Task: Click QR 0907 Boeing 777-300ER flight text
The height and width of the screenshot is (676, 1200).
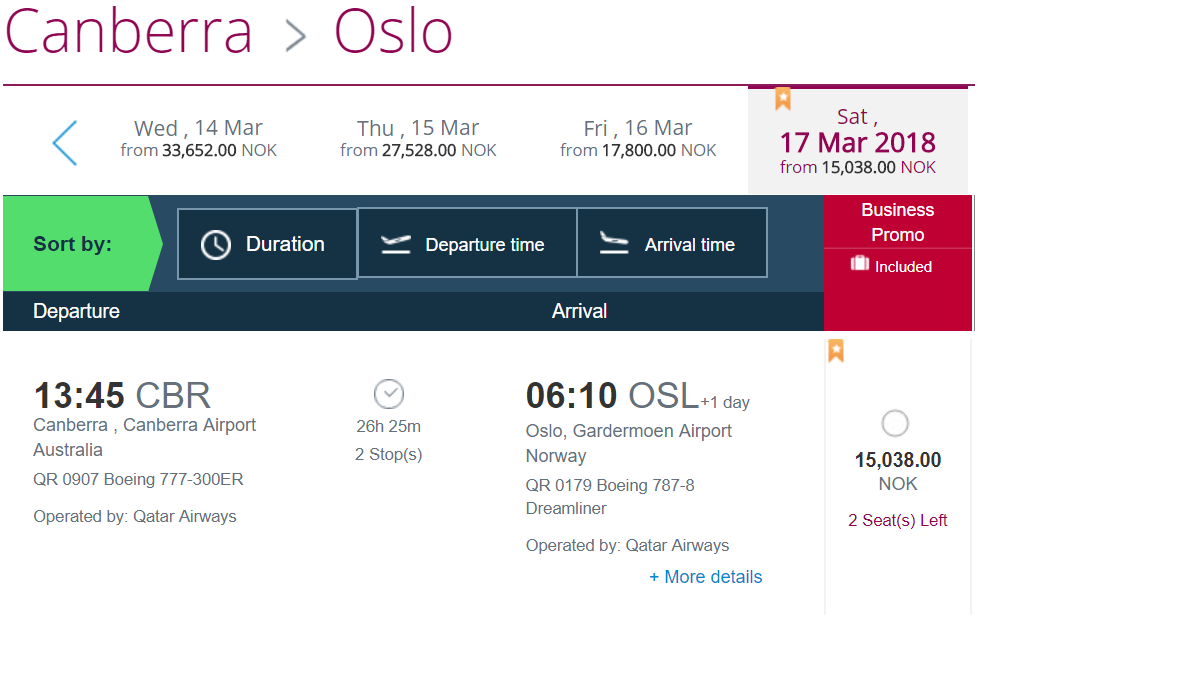Action: point(138,479)
